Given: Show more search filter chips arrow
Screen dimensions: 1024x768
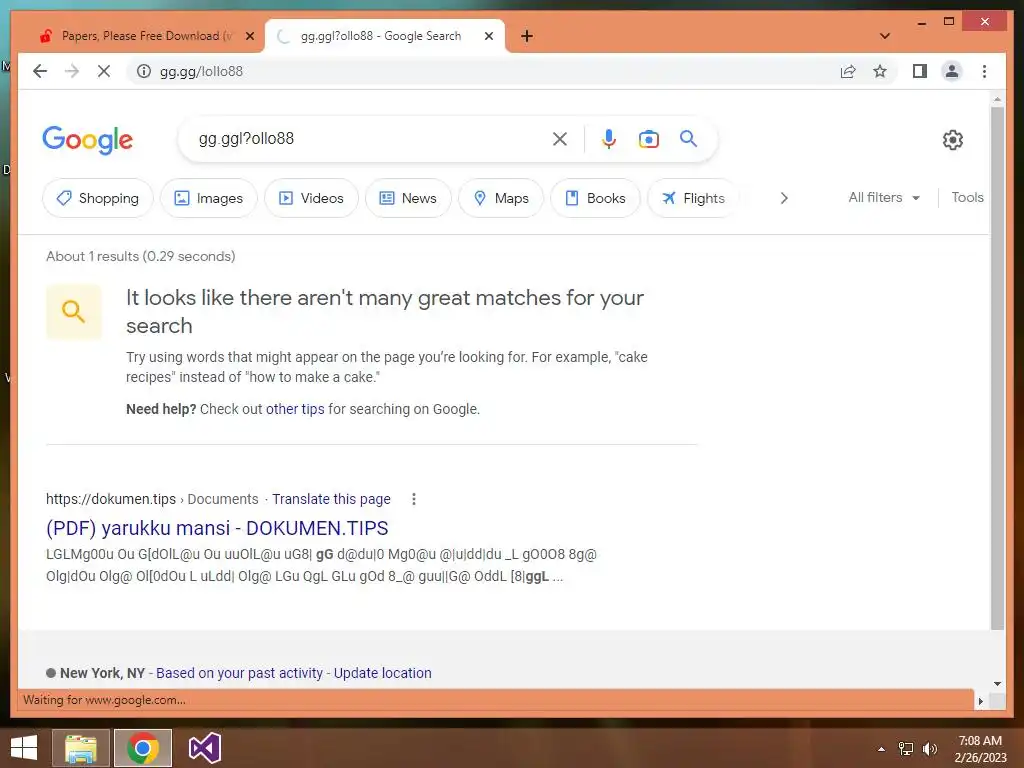Looking at the screenshot, I should click(784, 198).
